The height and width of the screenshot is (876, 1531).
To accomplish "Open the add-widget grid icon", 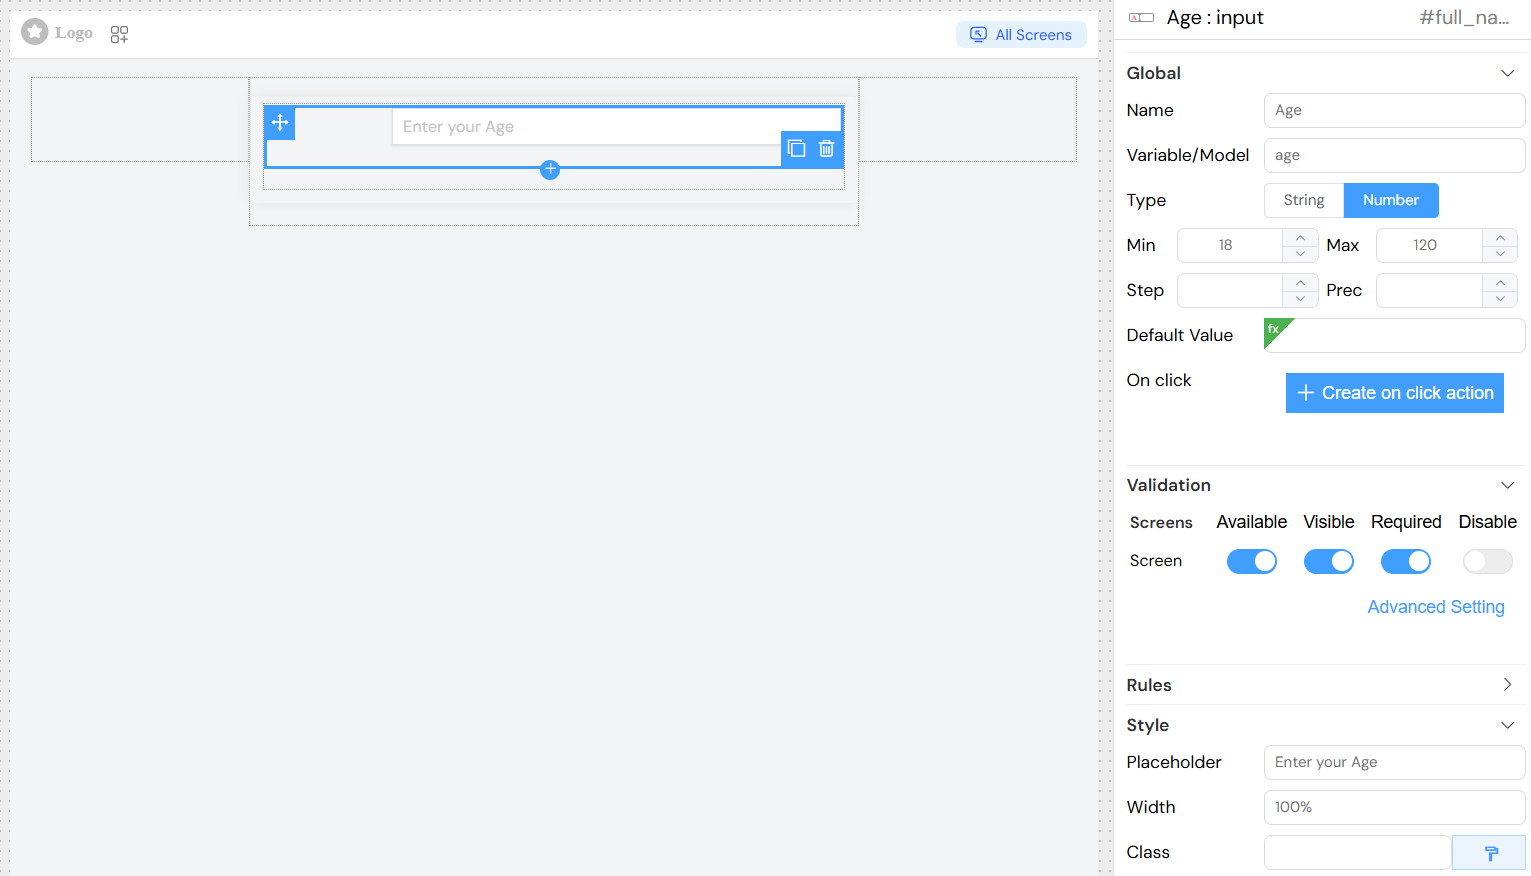I will click(x=119, y=34).
